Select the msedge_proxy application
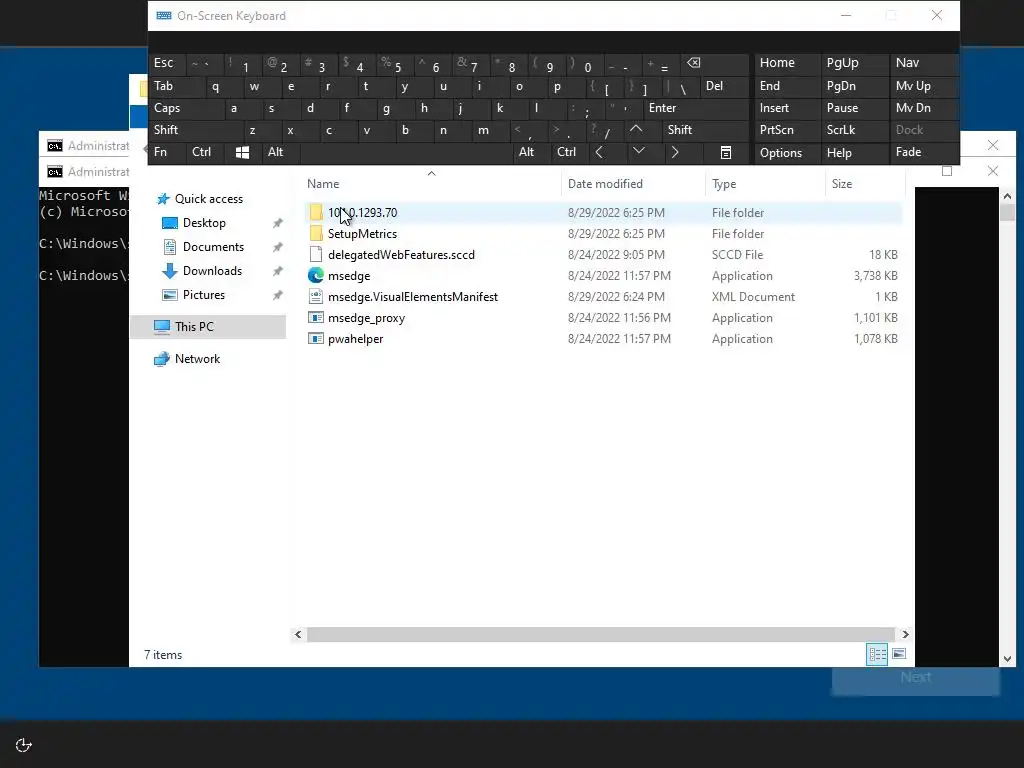Screen dimensions: 1024x768 point(366,318)
